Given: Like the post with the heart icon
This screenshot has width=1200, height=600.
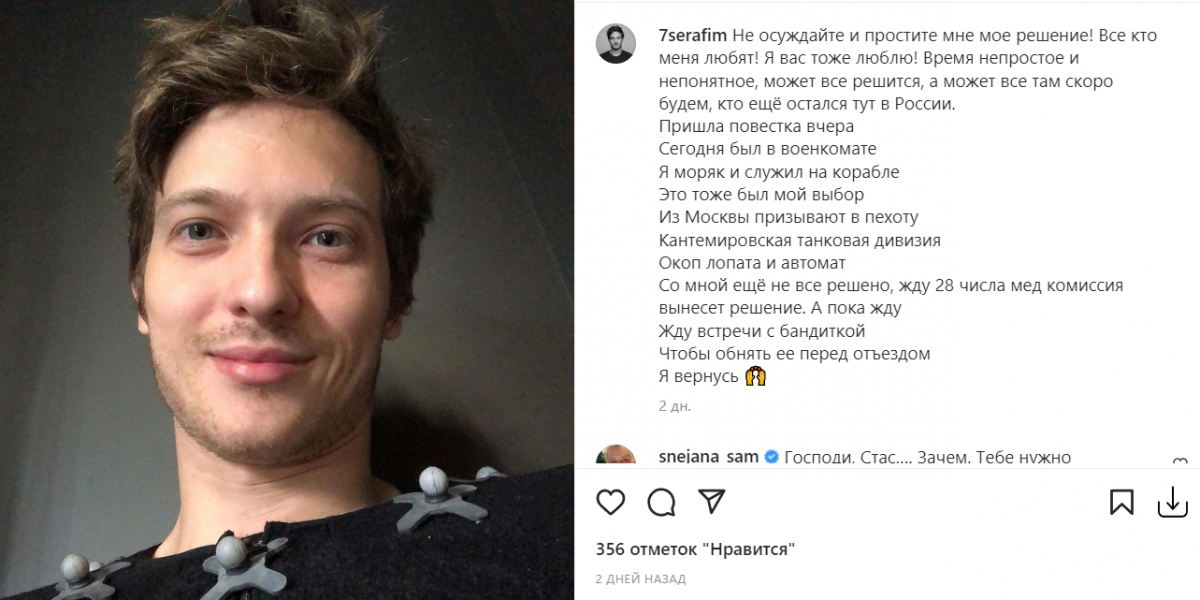Looking at the screenshot, I should tap(610, 502).
